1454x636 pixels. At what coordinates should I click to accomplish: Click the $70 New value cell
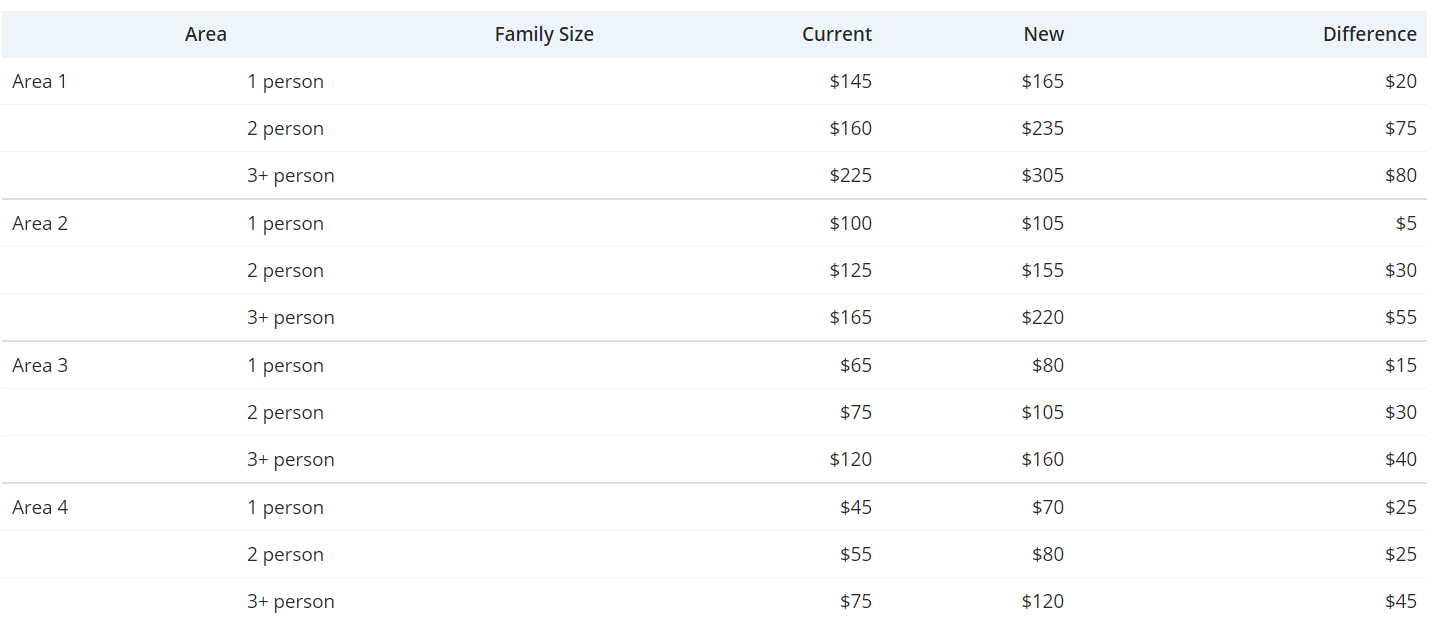1048,507
